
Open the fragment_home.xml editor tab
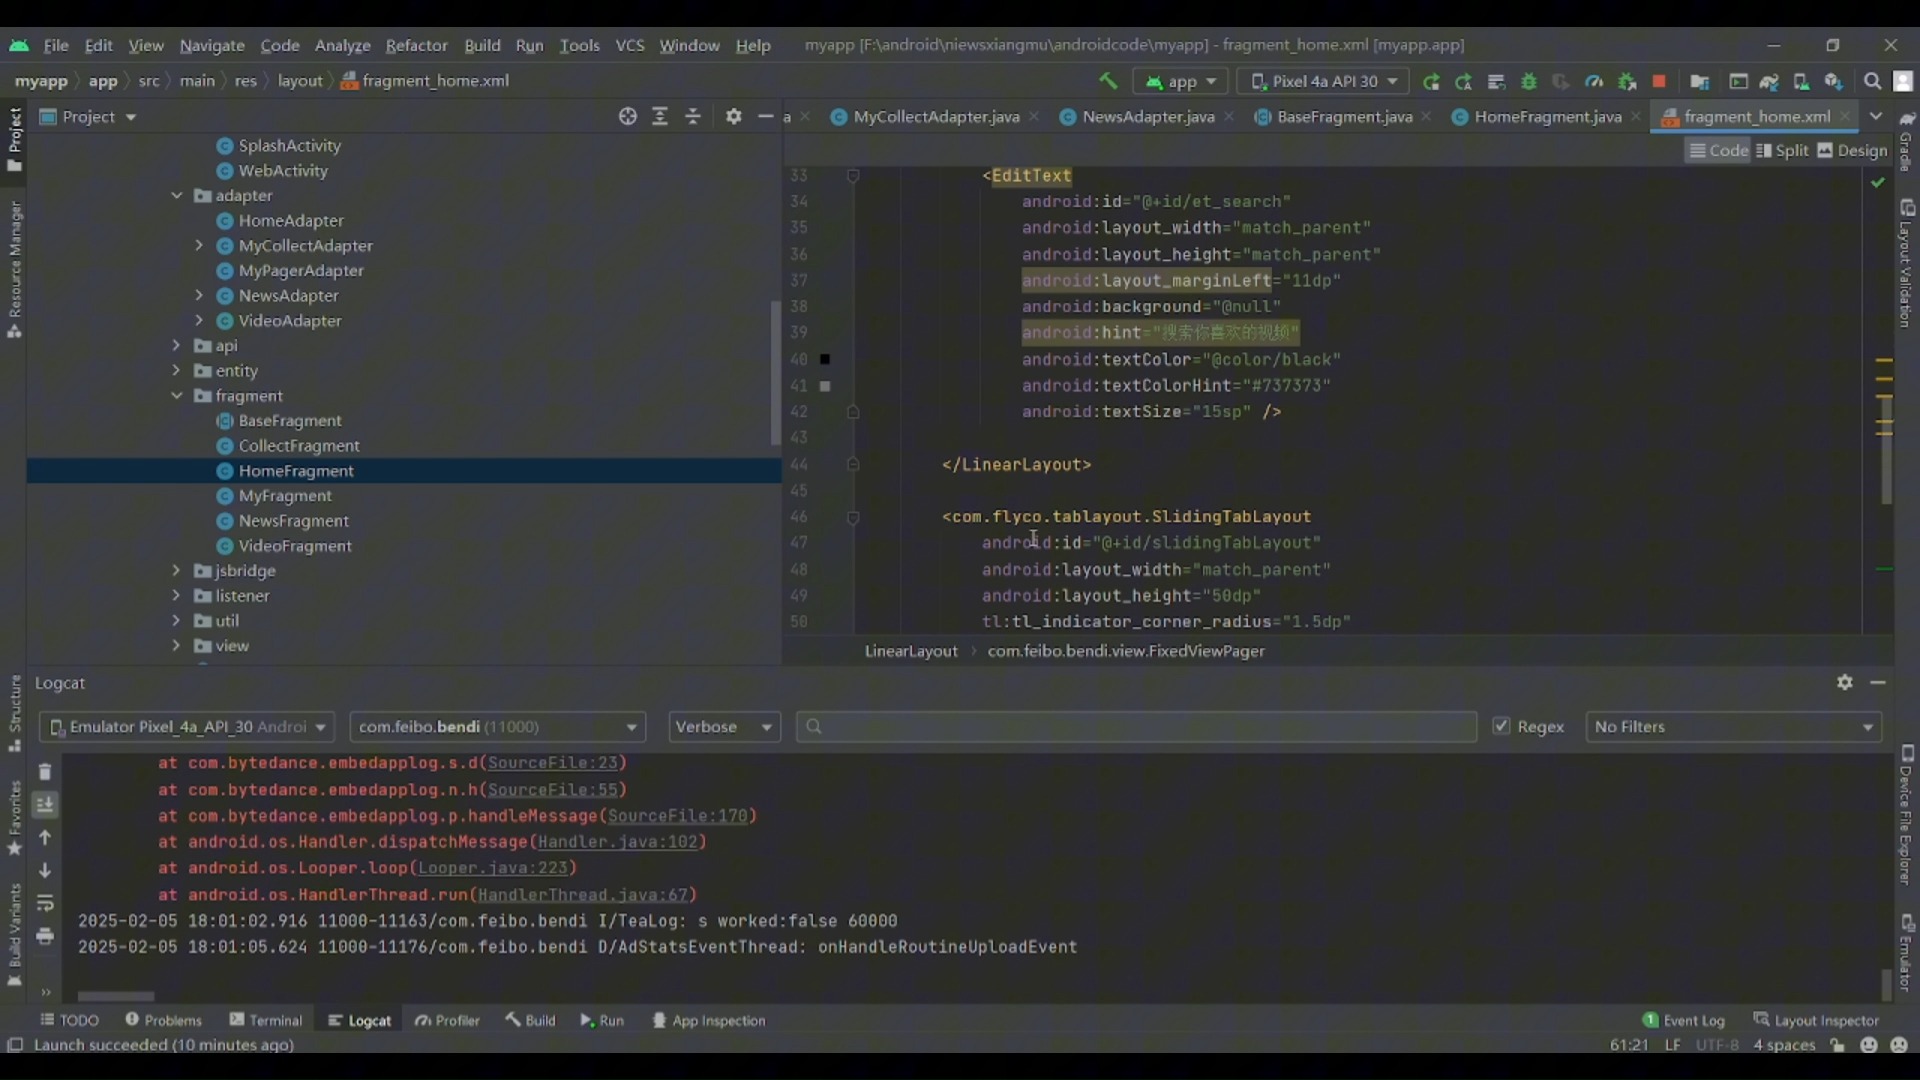coord(1756,116)
